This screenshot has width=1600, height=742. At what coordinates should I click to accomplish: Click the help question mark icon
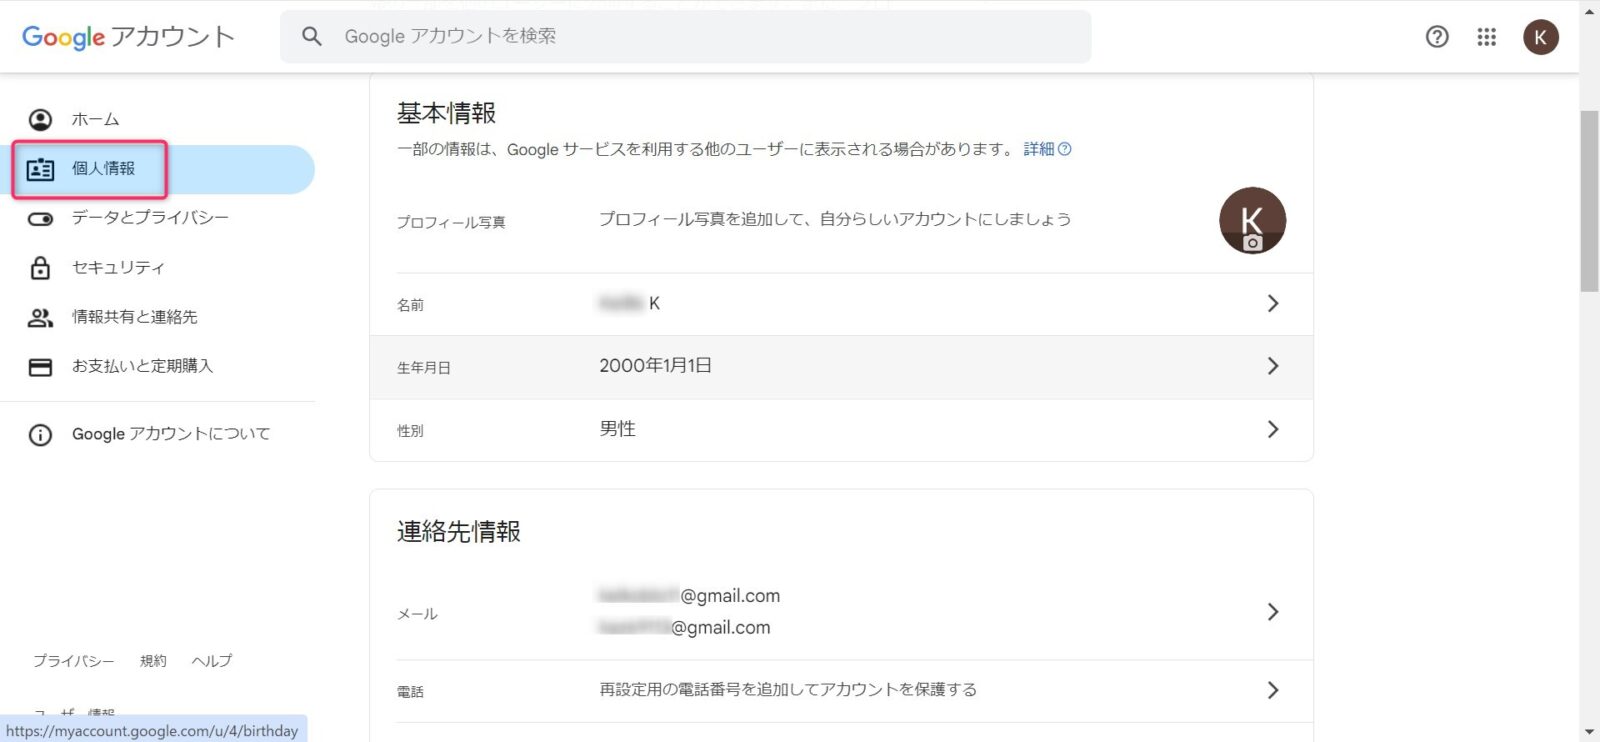click(1437, 37)
